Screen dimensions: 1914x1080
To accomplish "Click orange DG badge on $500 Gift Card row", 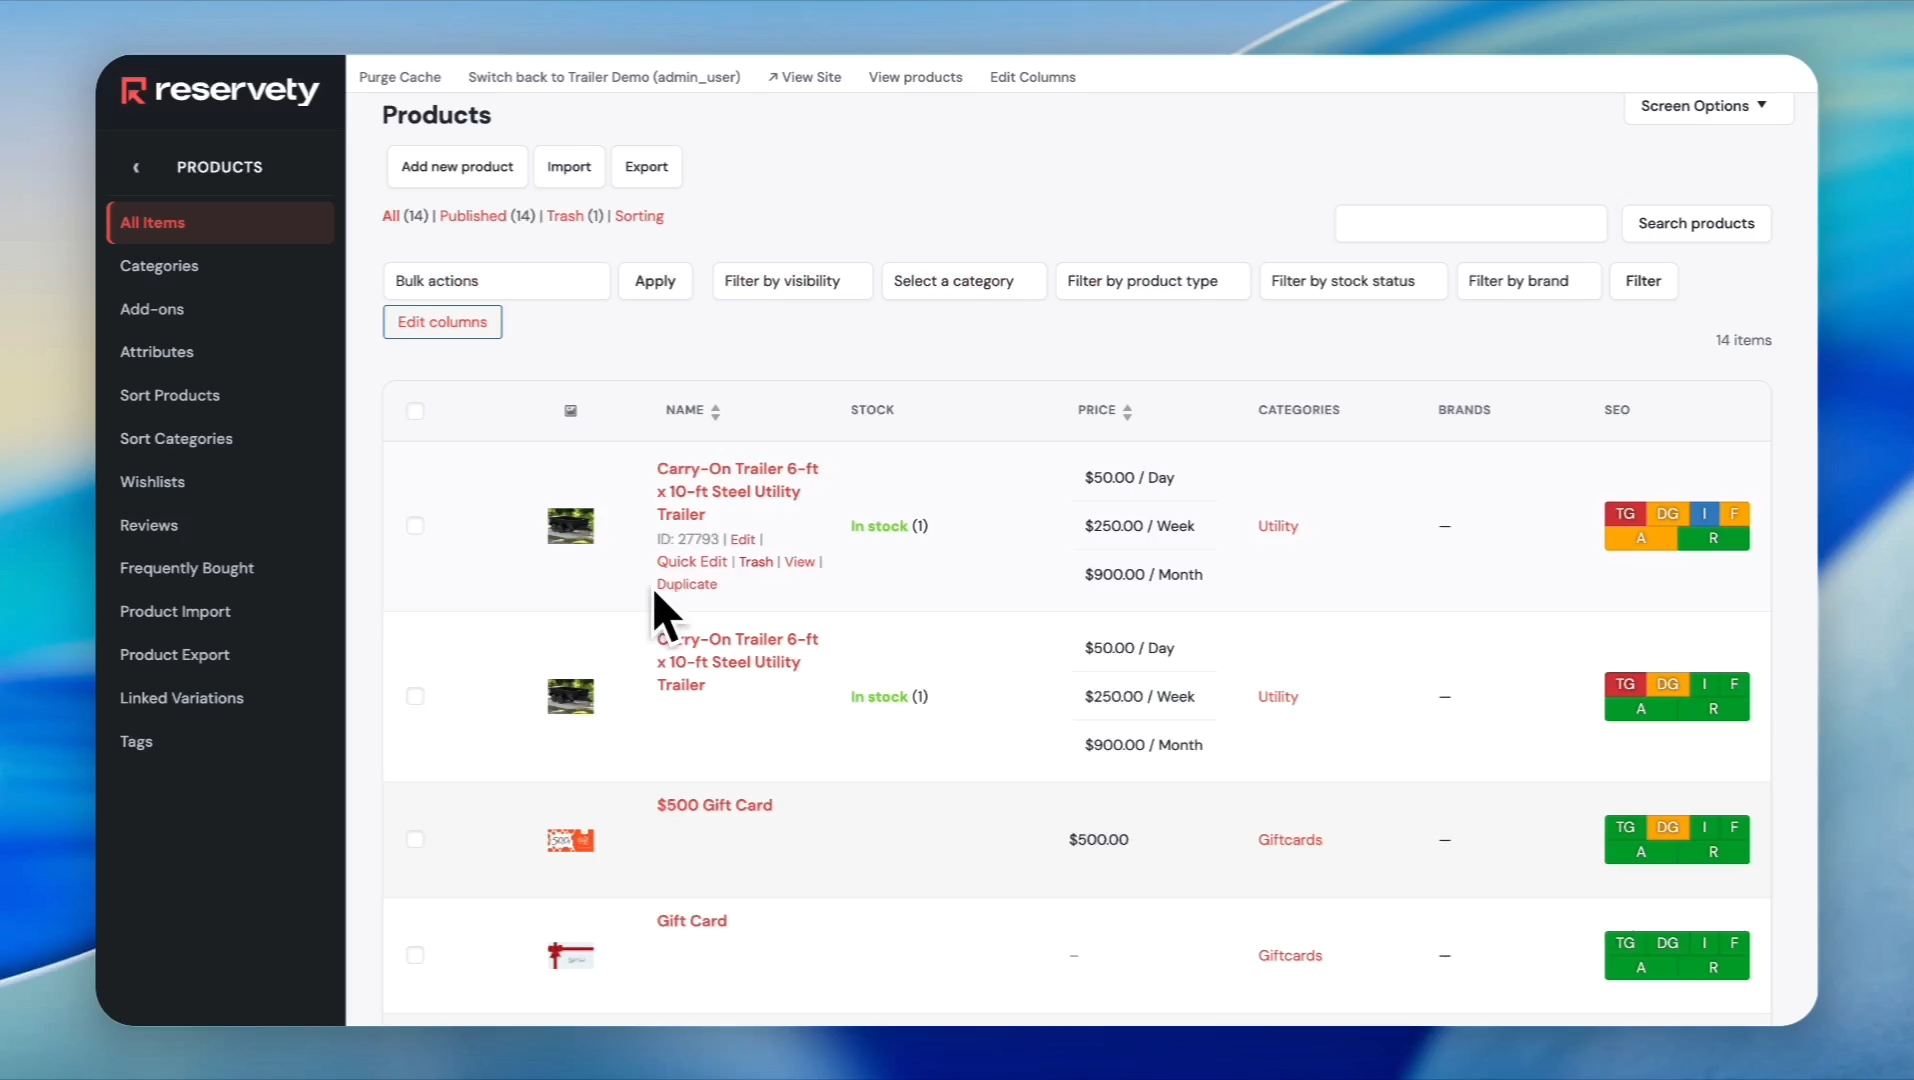I will (1667, 827).
